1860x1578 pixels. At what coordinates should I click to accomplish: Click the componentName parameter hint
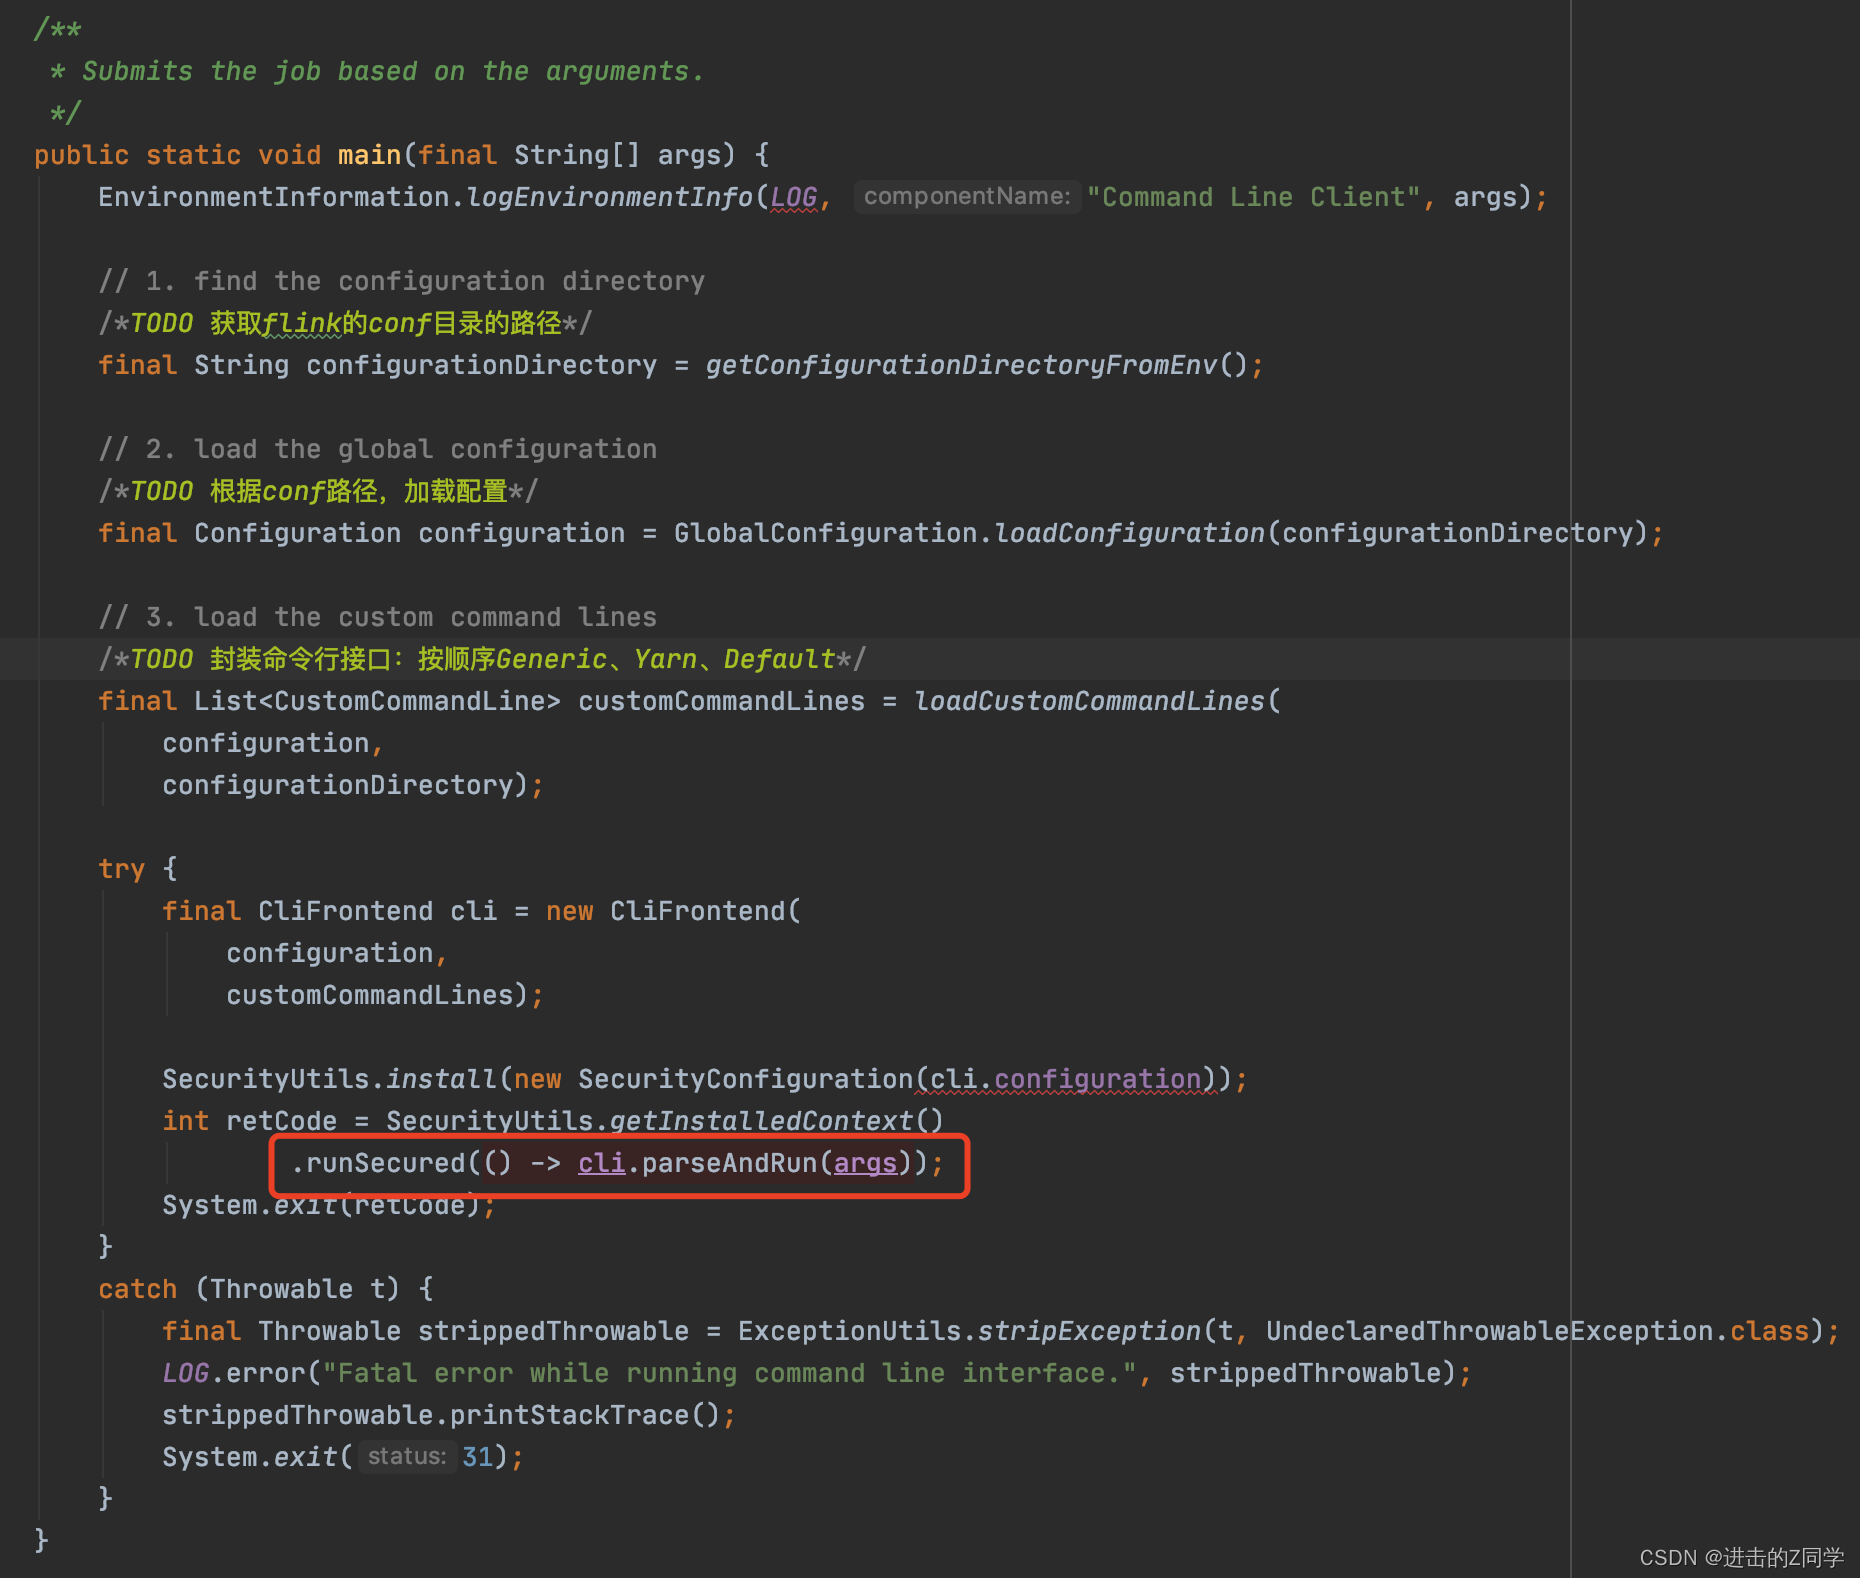point(967,197)
